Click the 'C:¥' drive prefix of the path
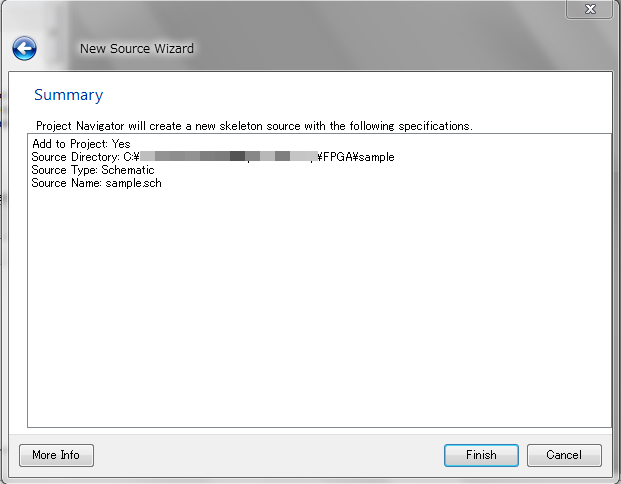This screenshot has height=484, width=621. (131, 157)
